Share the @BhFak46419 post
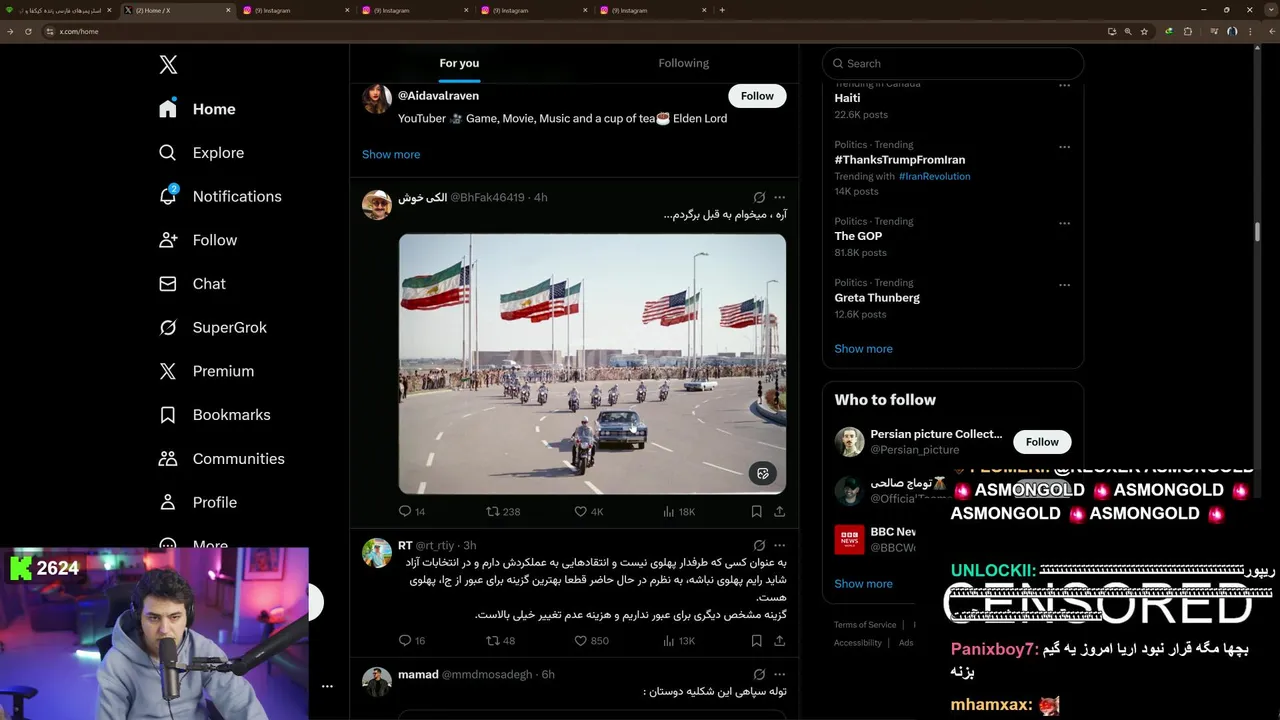The width and height of the screenshot is (1280, 720). tap(780, 511)
